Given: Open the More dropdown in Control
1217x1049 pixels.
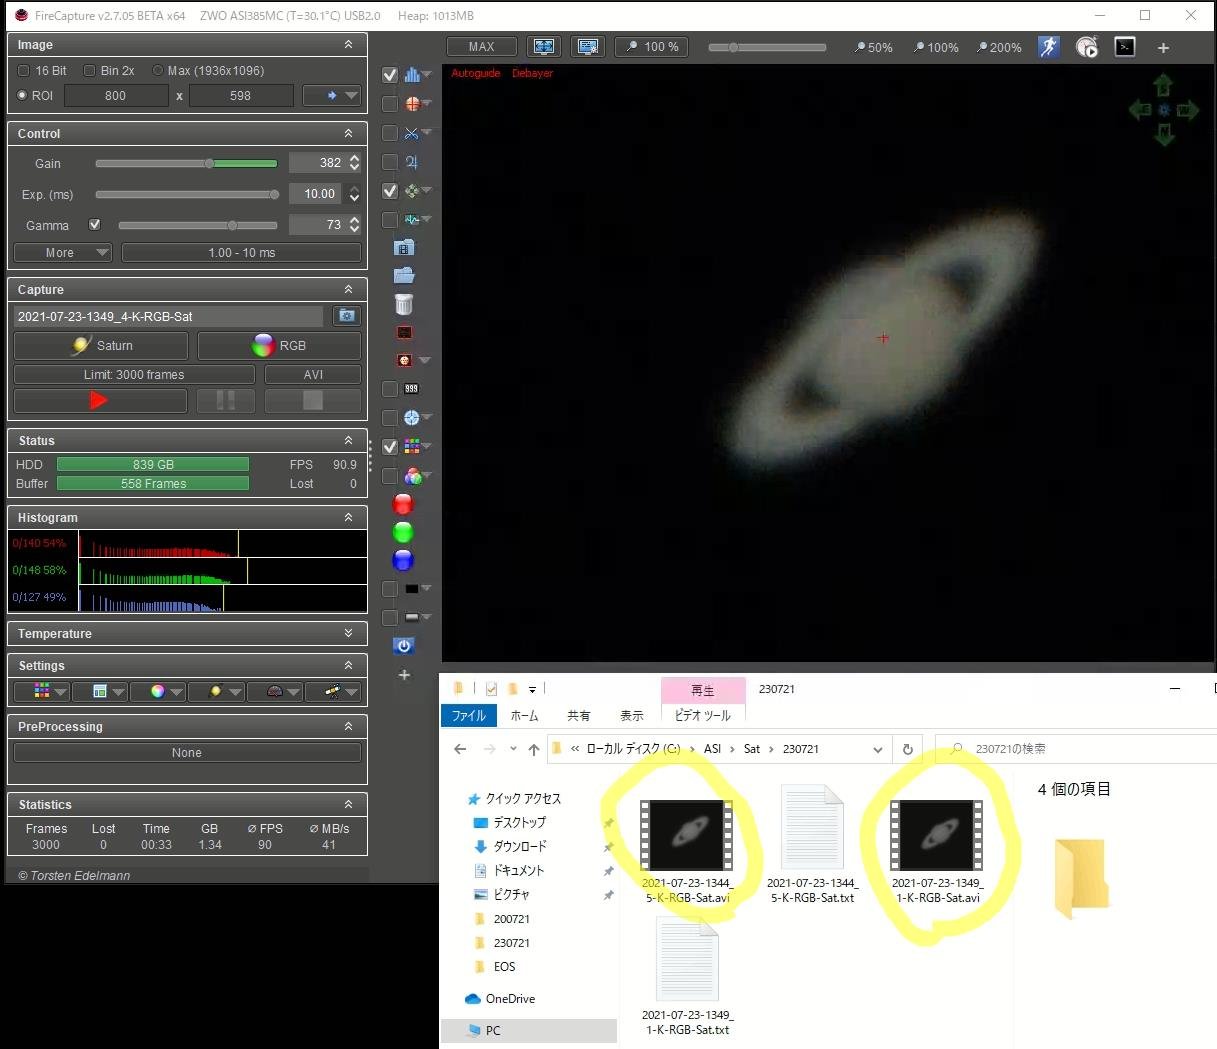Looking at the screenshot, I should click(62, 253).
